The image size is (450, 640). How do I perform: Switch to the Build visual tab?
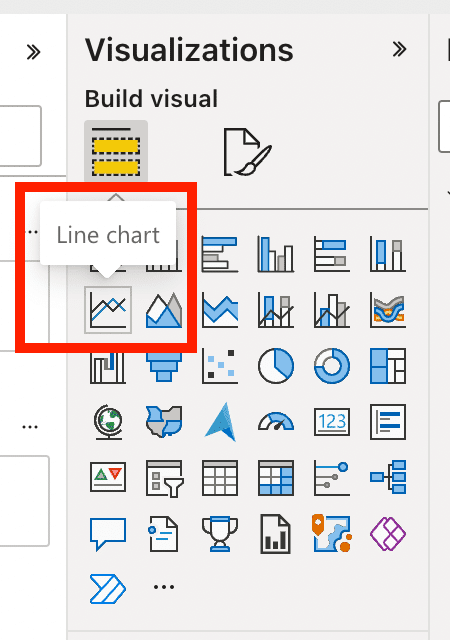(x=116, y=151)
